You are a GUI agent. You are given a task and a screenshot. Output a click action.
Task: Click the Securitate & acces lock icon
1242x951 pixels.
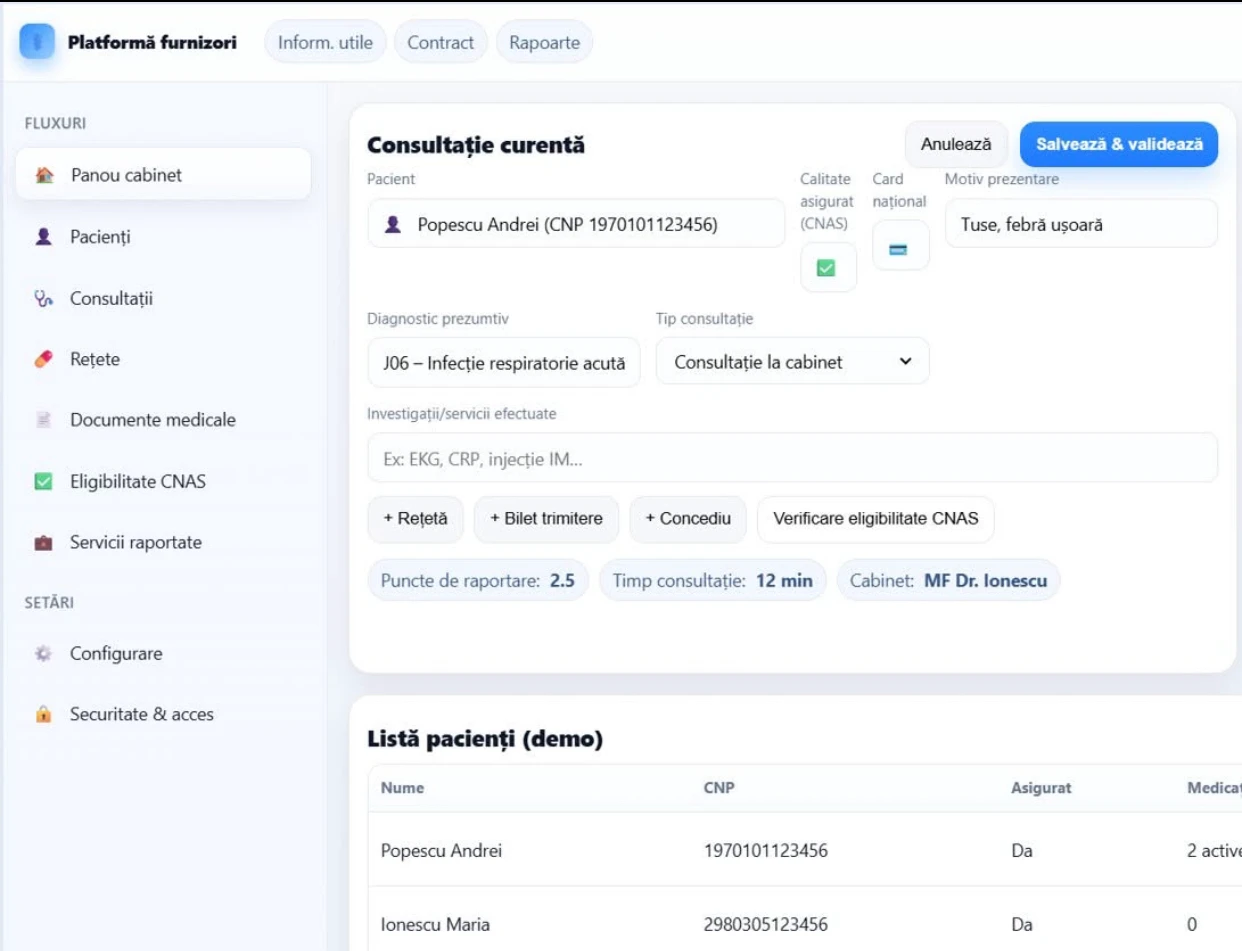tap(42, 714)
